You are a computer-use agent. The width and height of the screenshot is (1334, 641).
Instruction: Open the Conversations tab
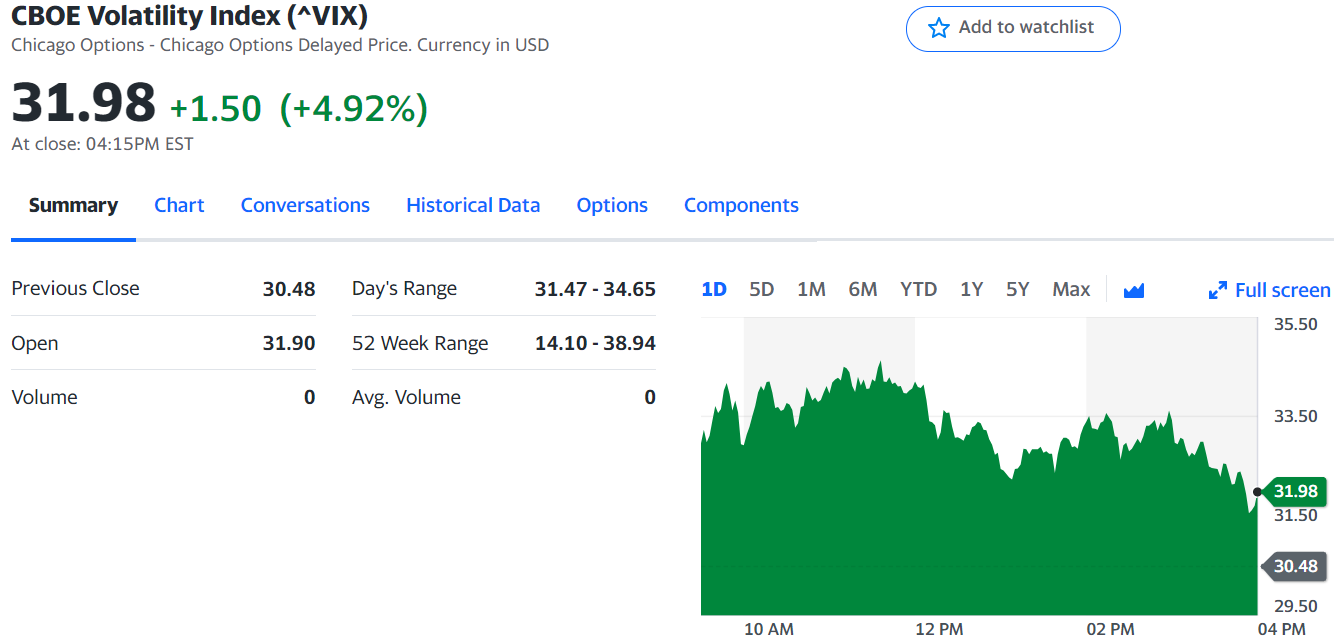pos(305,205)
